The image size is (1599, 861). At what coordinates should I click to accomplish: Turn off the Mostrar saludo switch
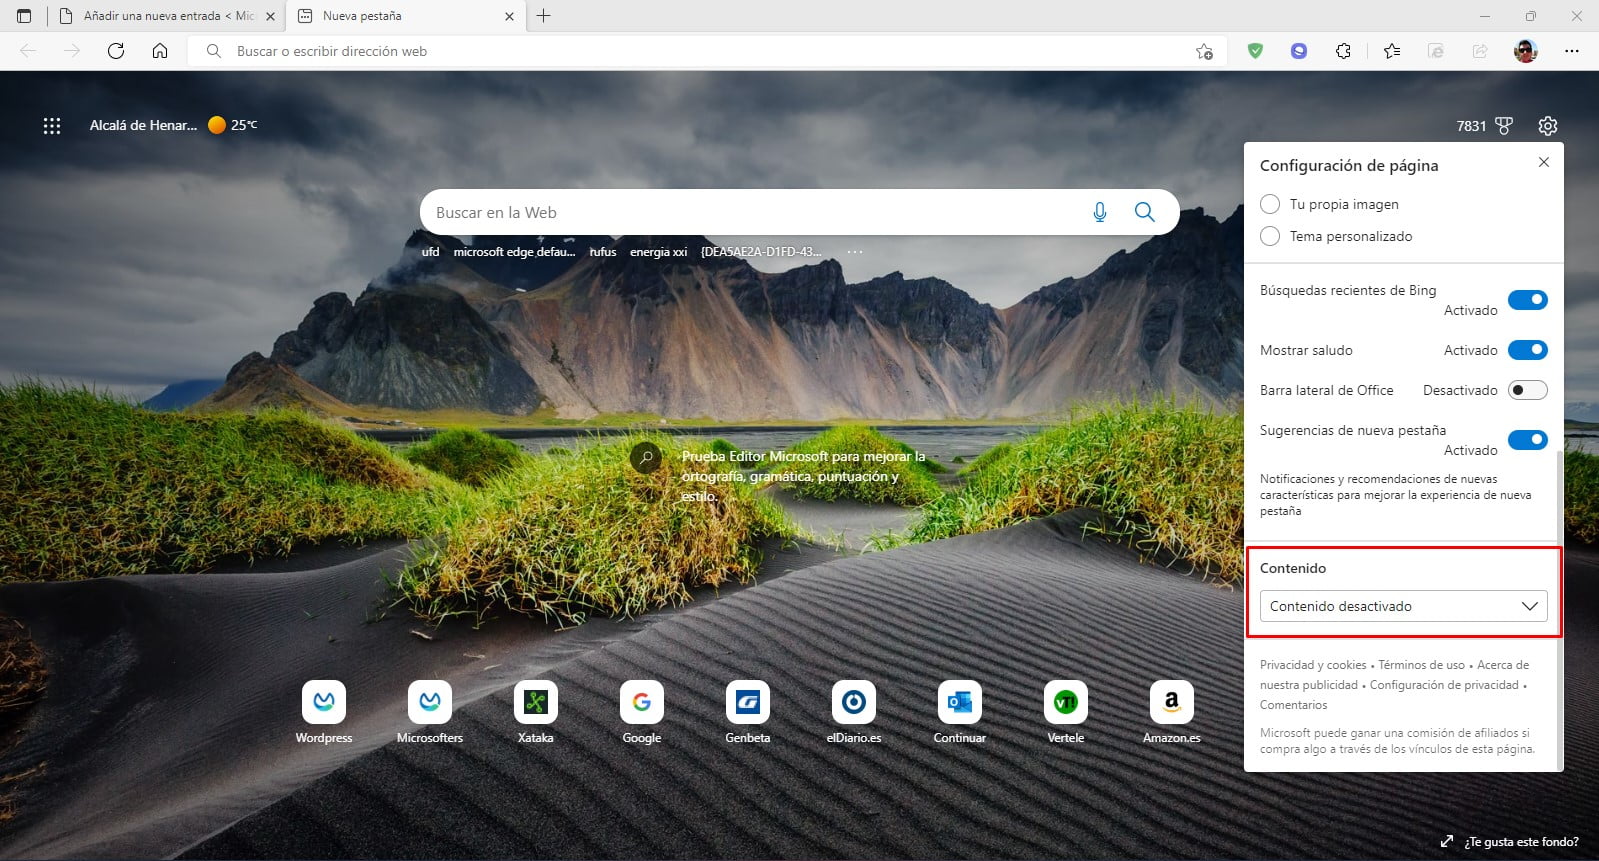pyautogui.click(x=1527, y=350)
